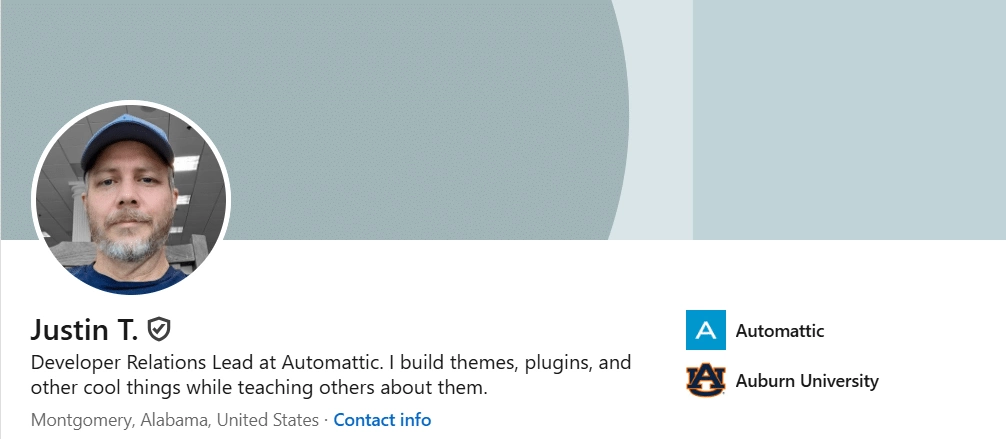Click the verification shield badge beside the name
Screen dimensions: 1006x439
(159, 328)
